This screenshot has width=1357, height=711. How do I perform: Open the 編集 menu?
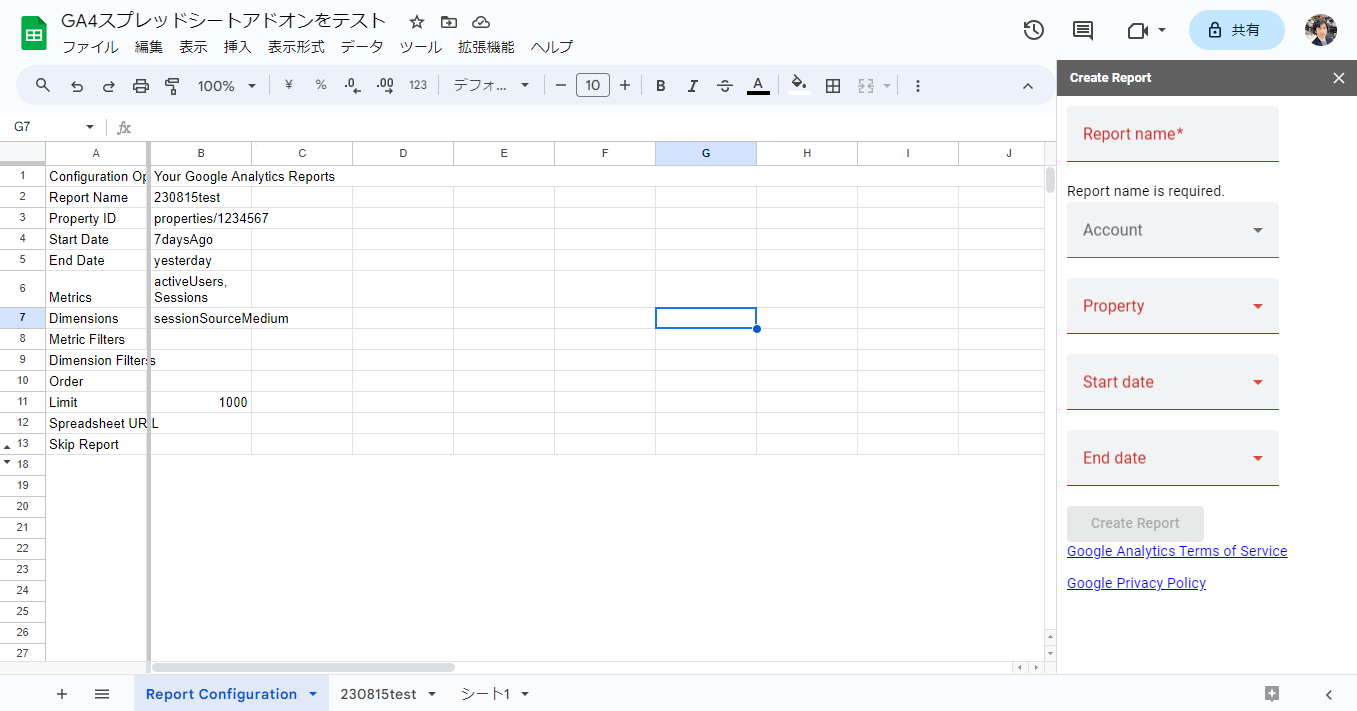(149, 47)
